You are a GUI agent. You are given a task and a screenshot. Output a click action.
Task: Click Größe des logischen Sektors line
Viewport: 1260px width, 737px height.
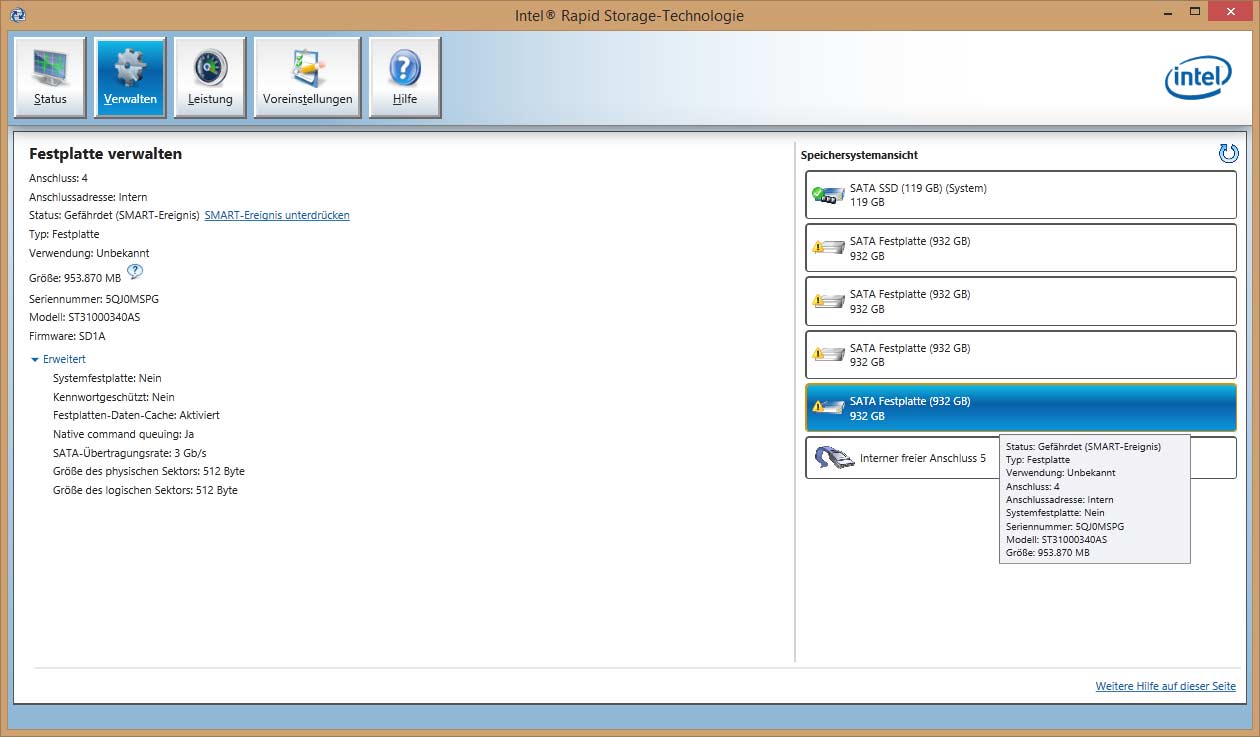click(145, 490)
